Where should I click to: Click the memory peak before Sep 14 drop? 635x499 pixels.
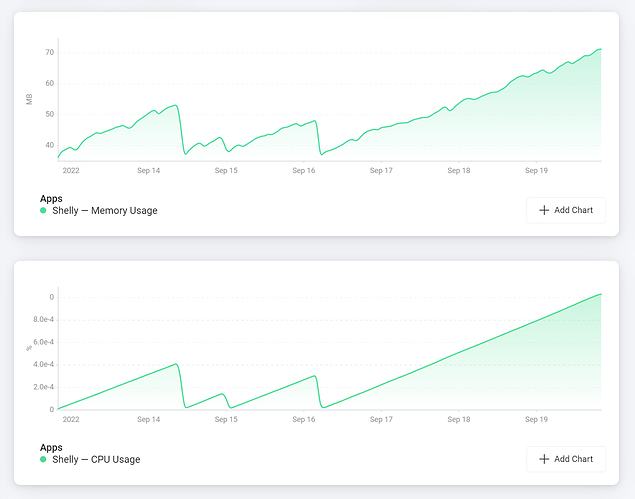(x=176, y=105)
